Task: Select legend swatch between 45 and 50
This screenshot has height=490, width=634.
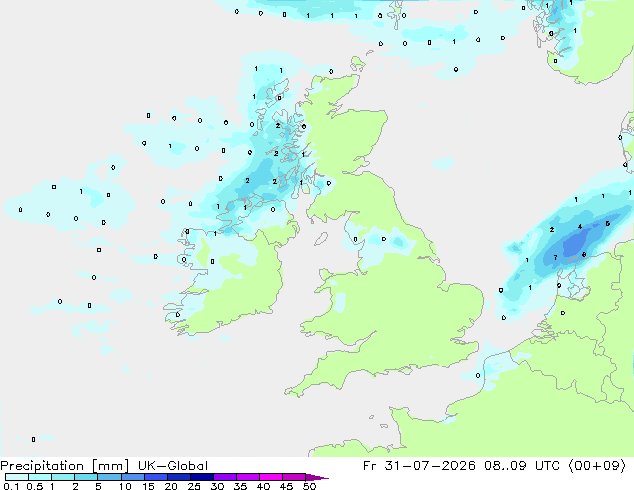Action: click(x=294, y=477)
